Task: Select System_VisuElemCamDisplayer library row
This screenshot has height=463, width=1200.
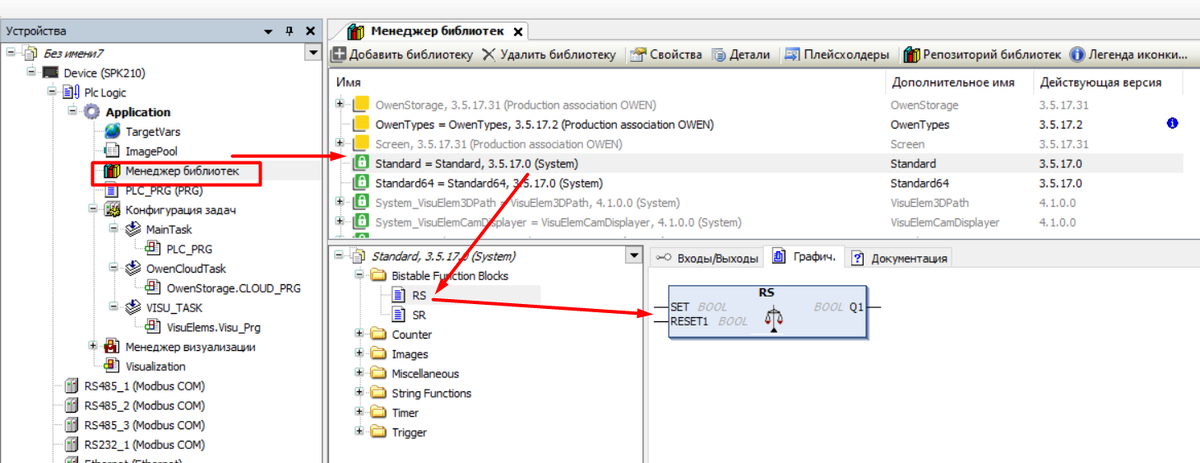Action: 758,222
